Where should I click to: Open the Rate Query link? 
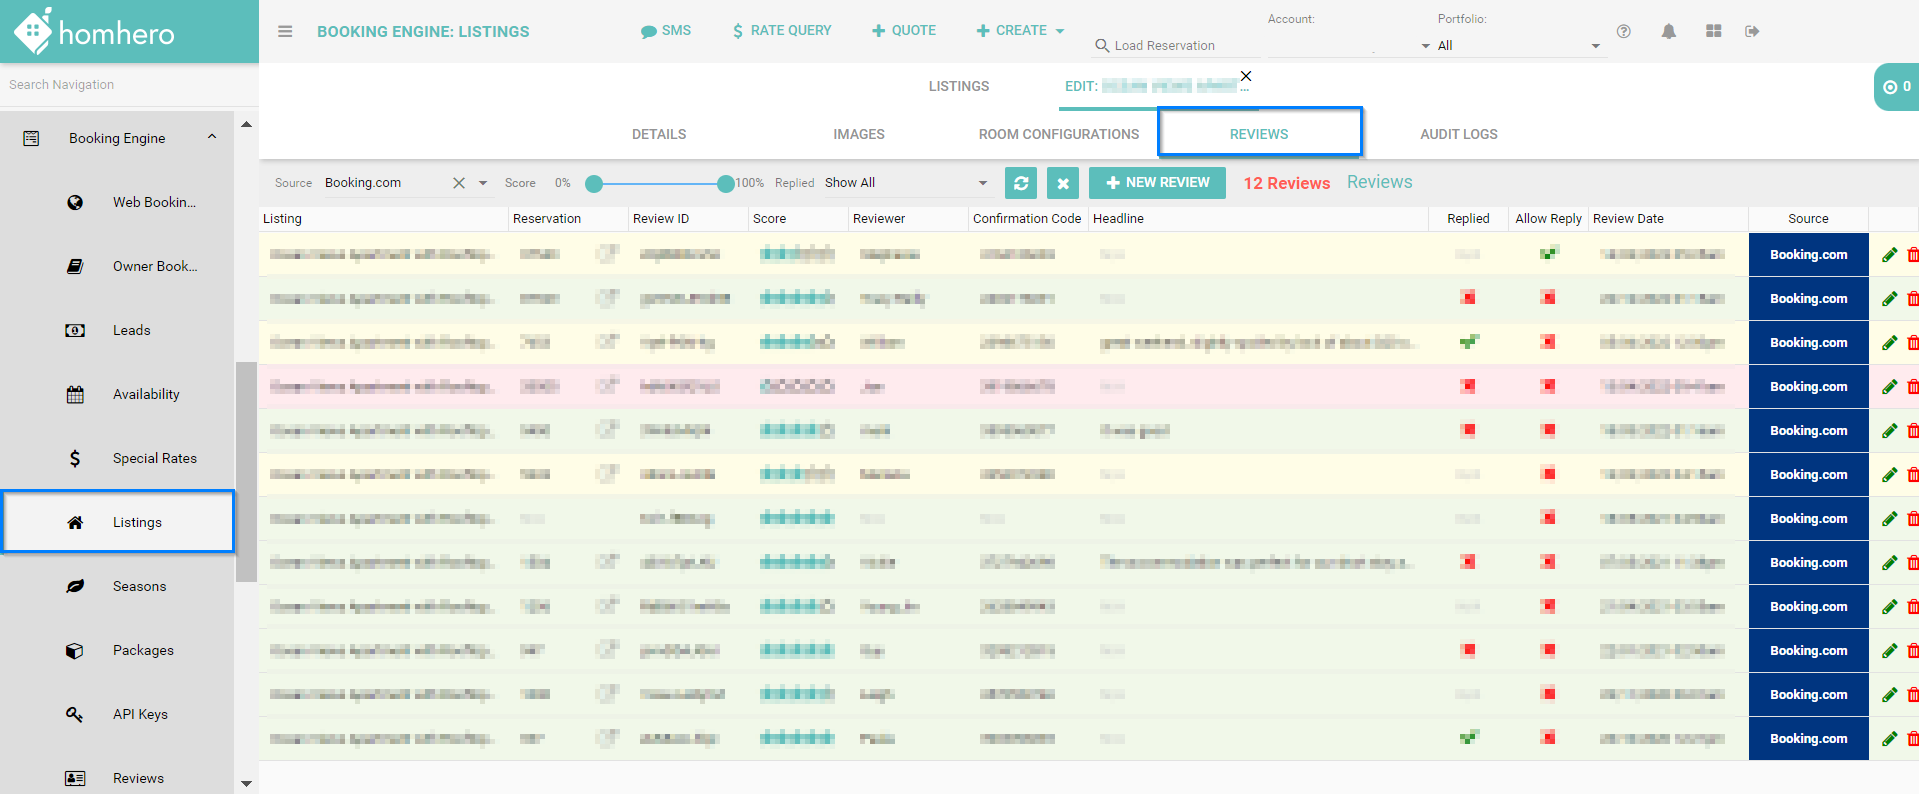tap(781, 31)
